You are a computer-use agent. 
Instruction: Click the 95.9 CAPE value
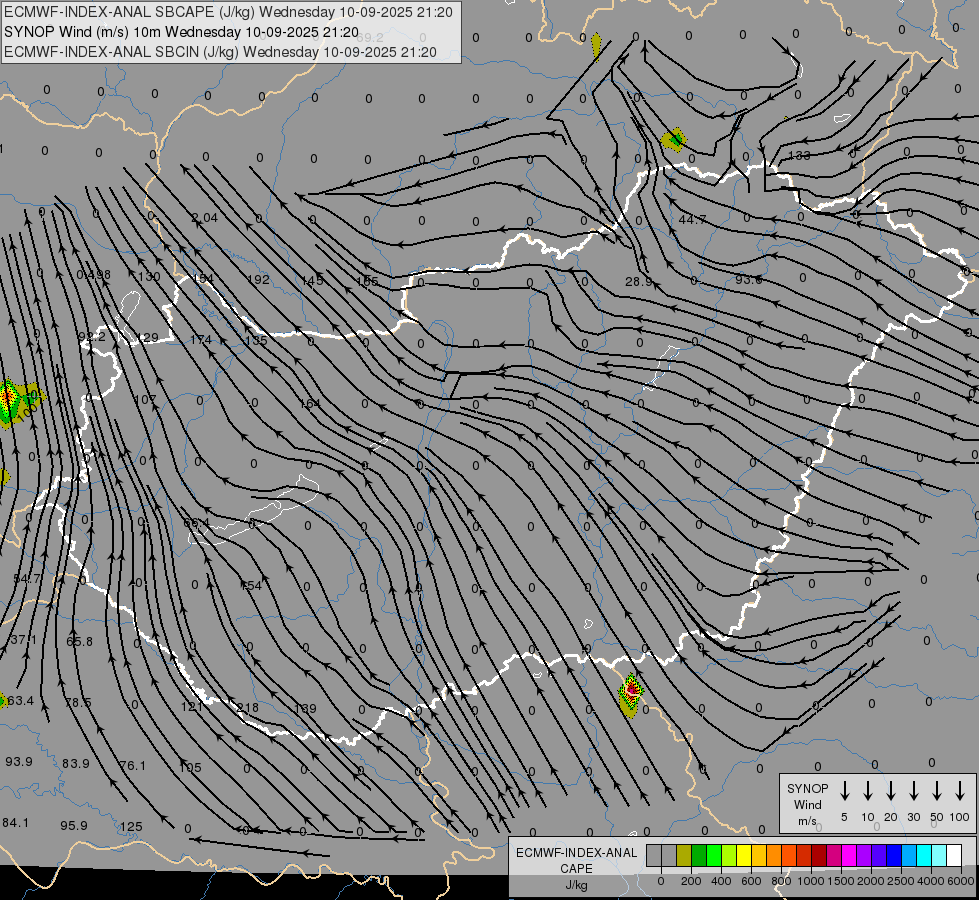coord(74,826)
